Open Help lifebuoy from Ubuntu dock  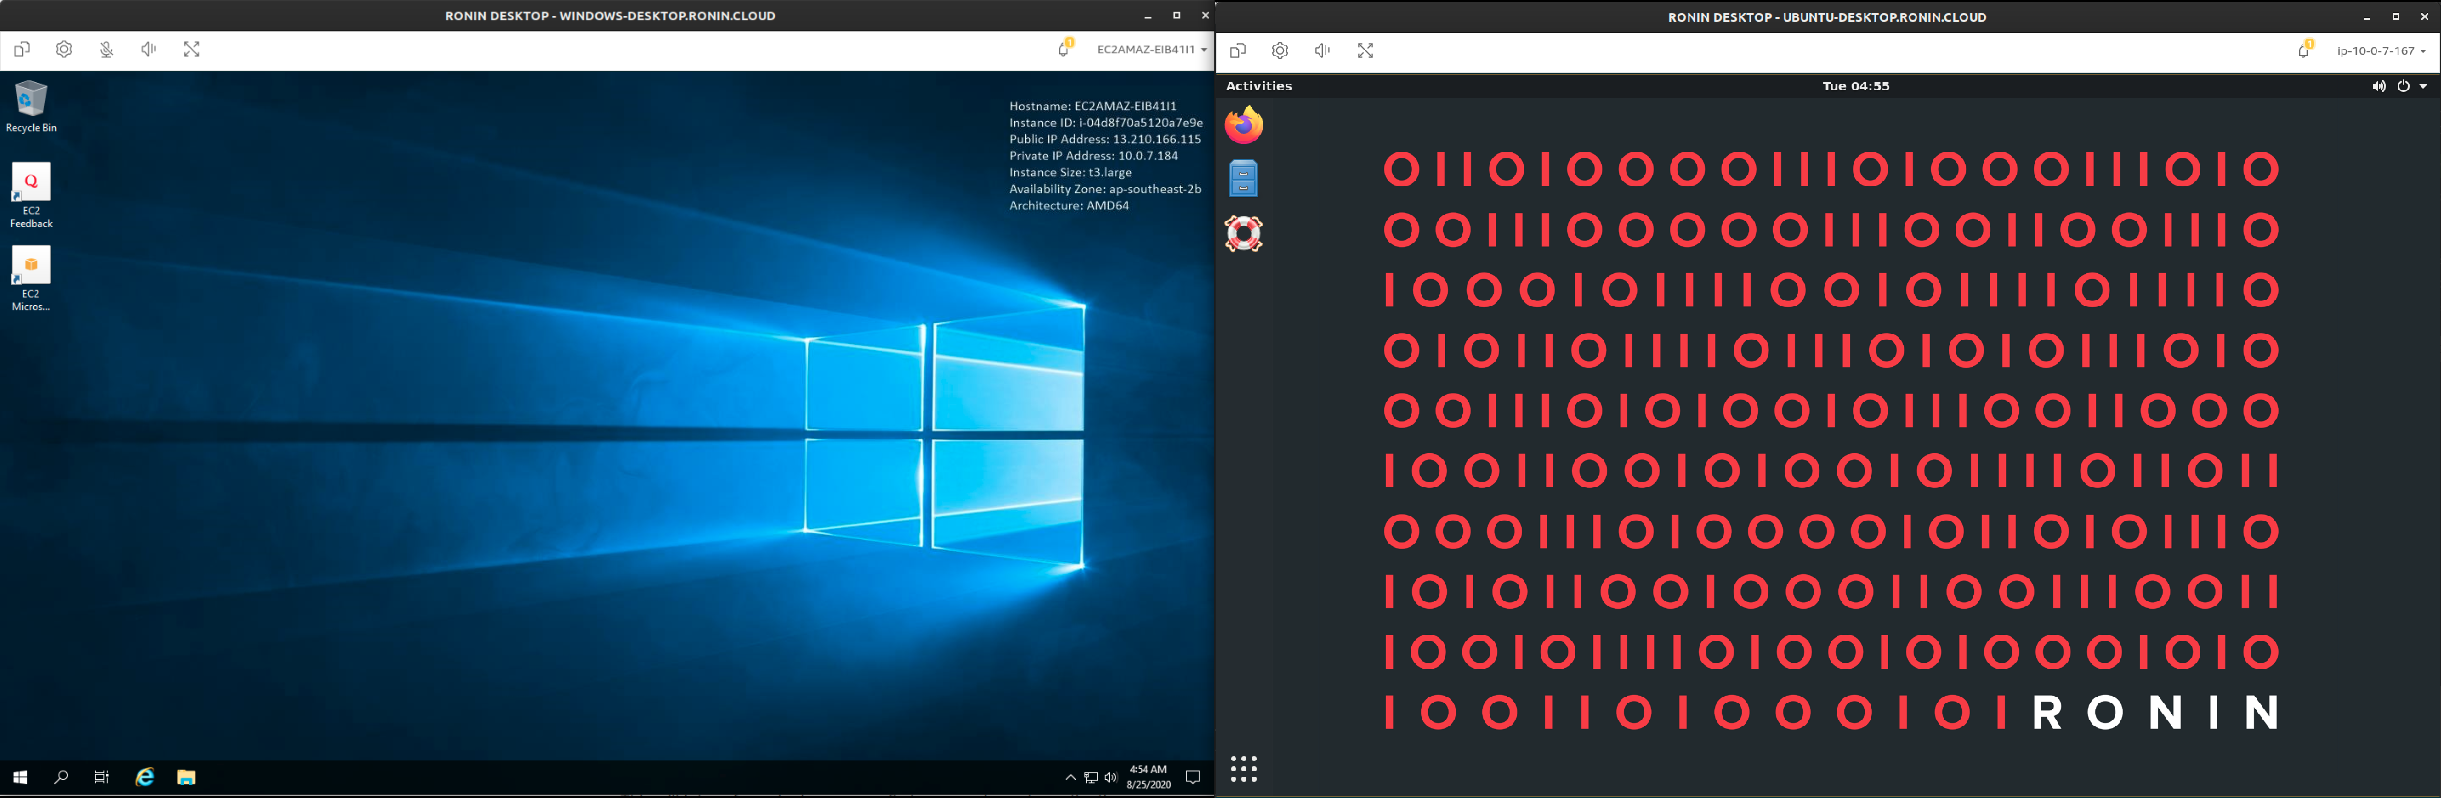click(x=1244, y=234)
